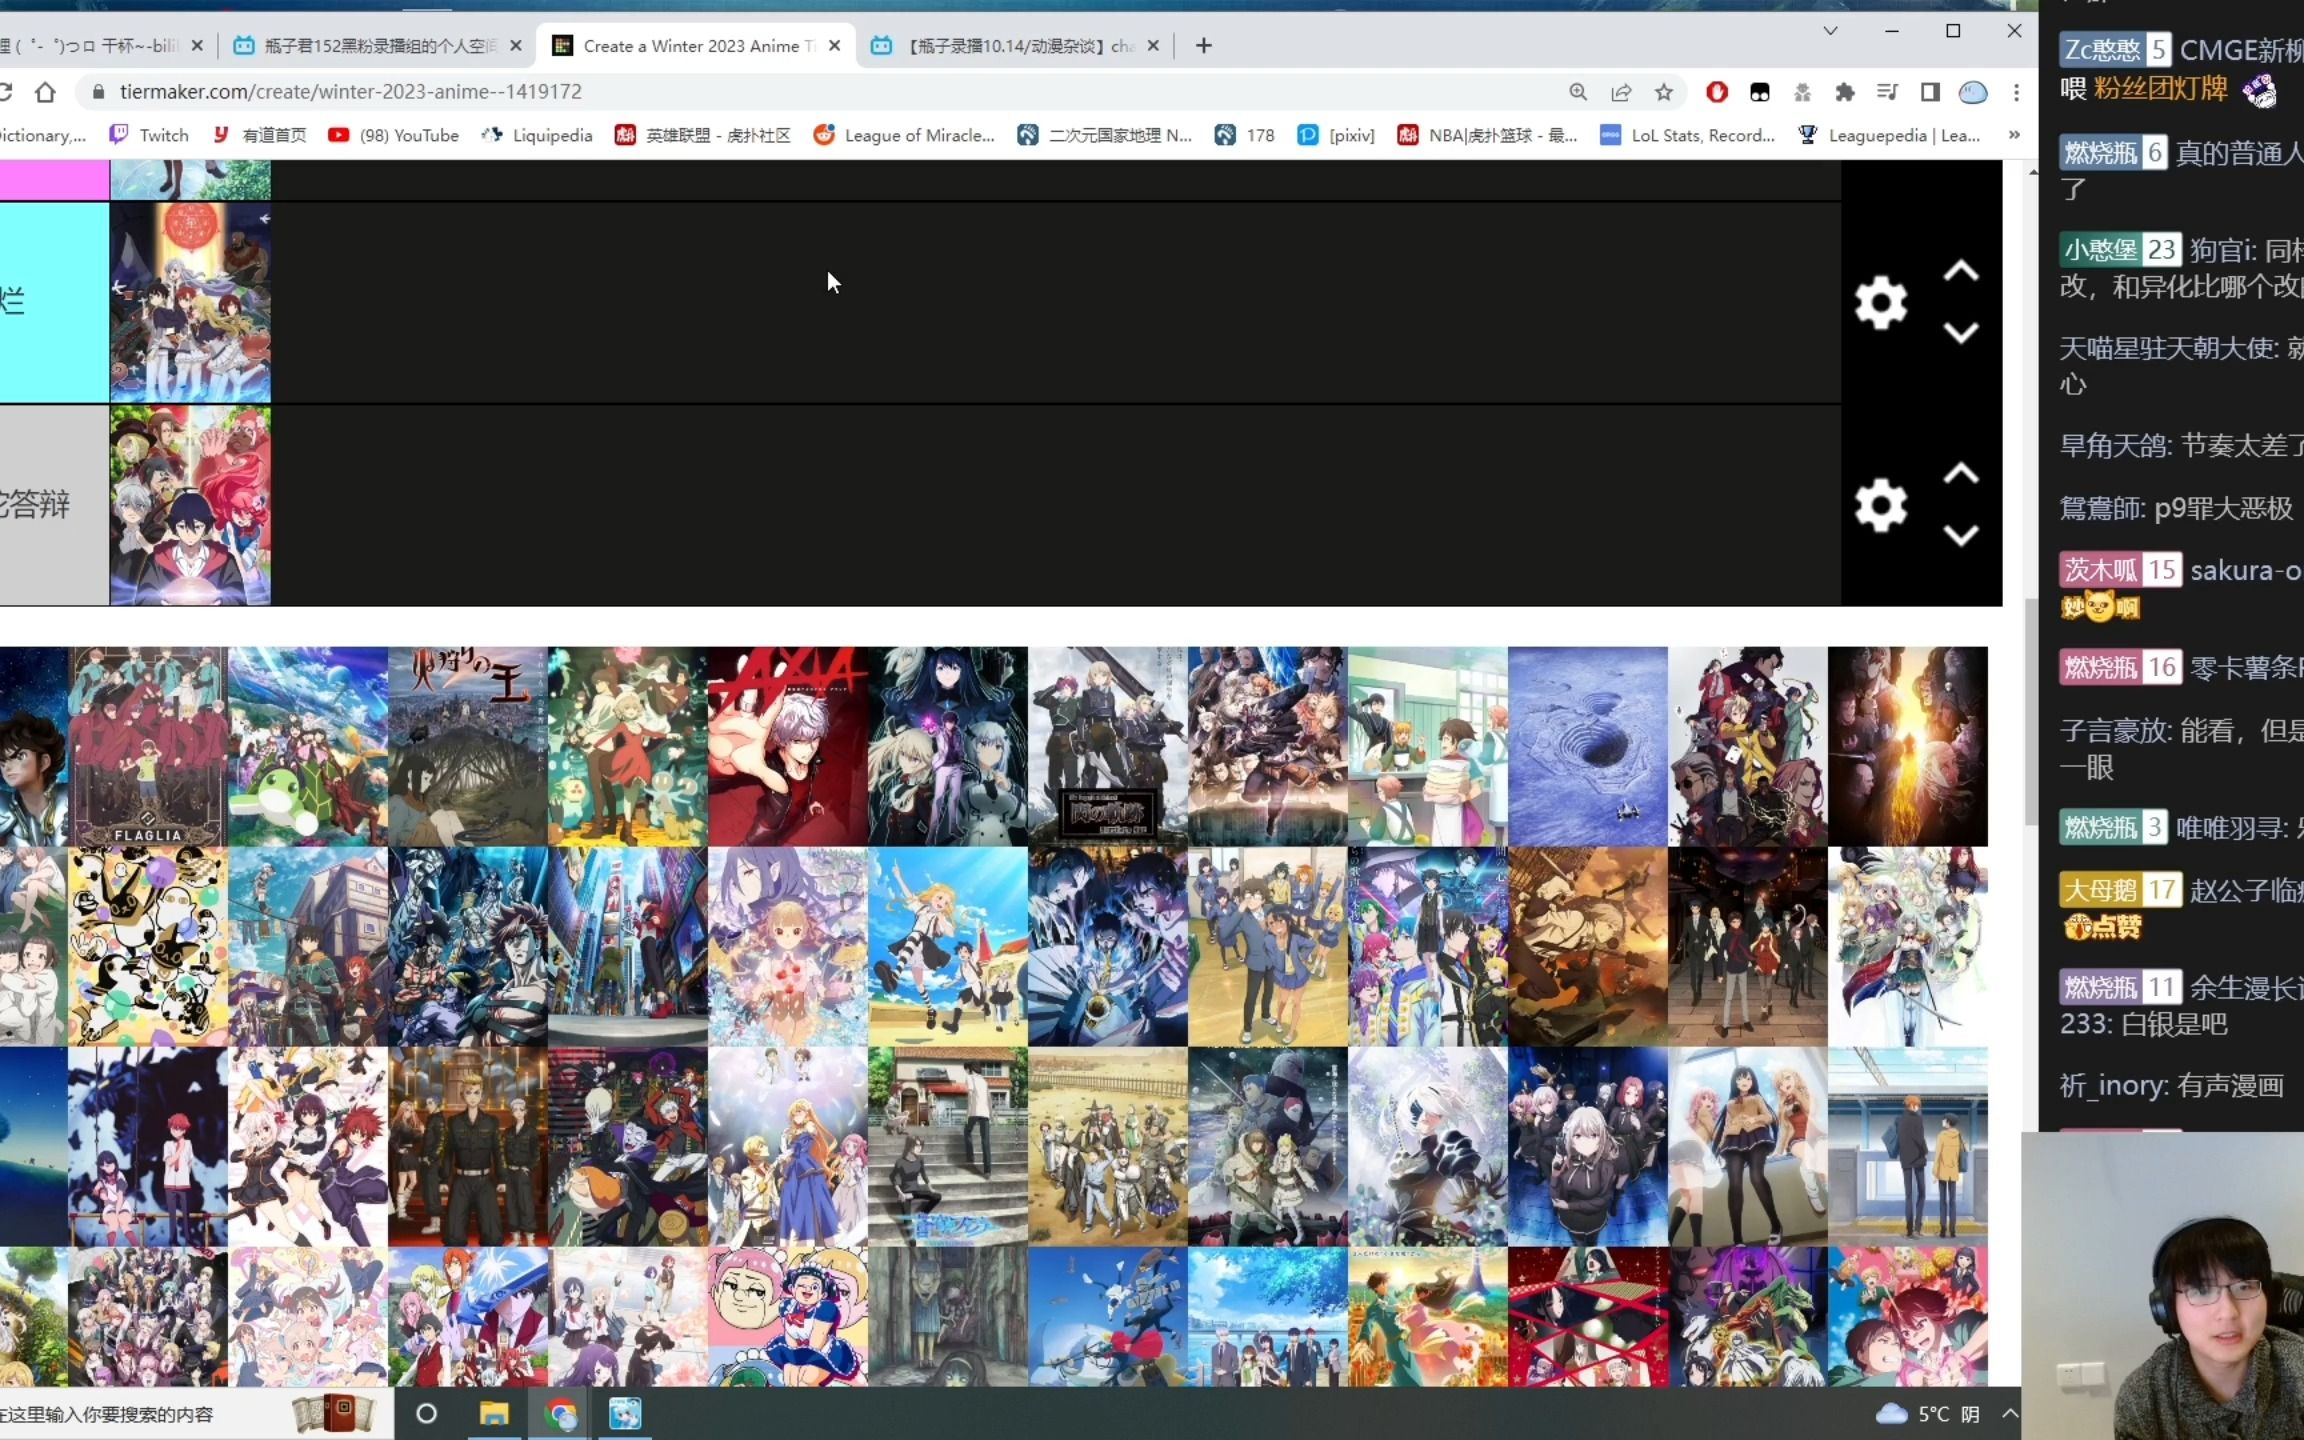Close the 瓶子录播10.14 tab
Image resolution: width=2304 pixels, height=1440 pixels.
coord(1153,45)
